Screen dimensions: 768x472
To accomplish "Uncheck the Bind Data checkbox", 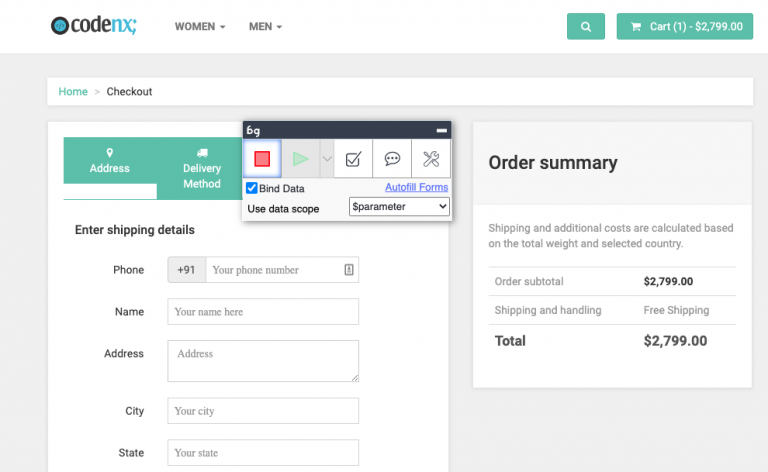I will pyautogui.click(x=252, y=188).
